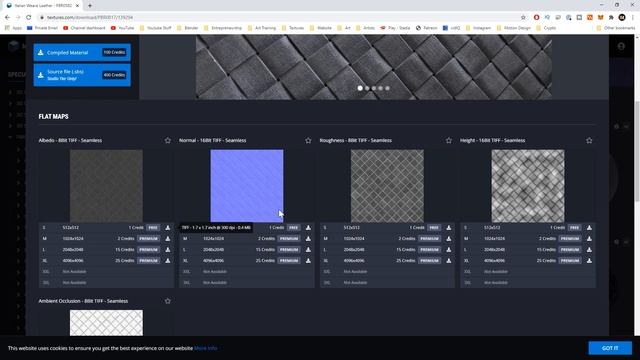Download Albedo 1024x1024 map
This screenshot has height=360, width=640.
[168, 239]
